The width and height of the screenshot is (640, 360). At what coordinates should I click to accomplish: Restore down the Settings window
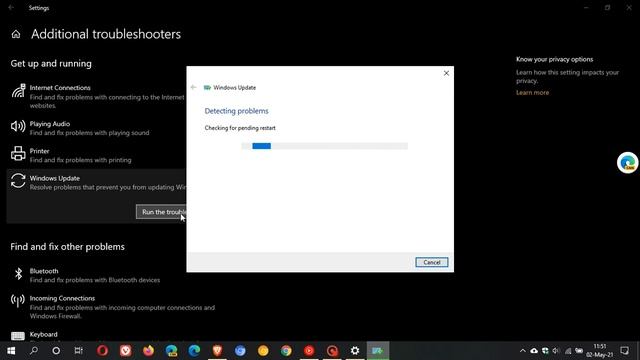tap(607, 8)
